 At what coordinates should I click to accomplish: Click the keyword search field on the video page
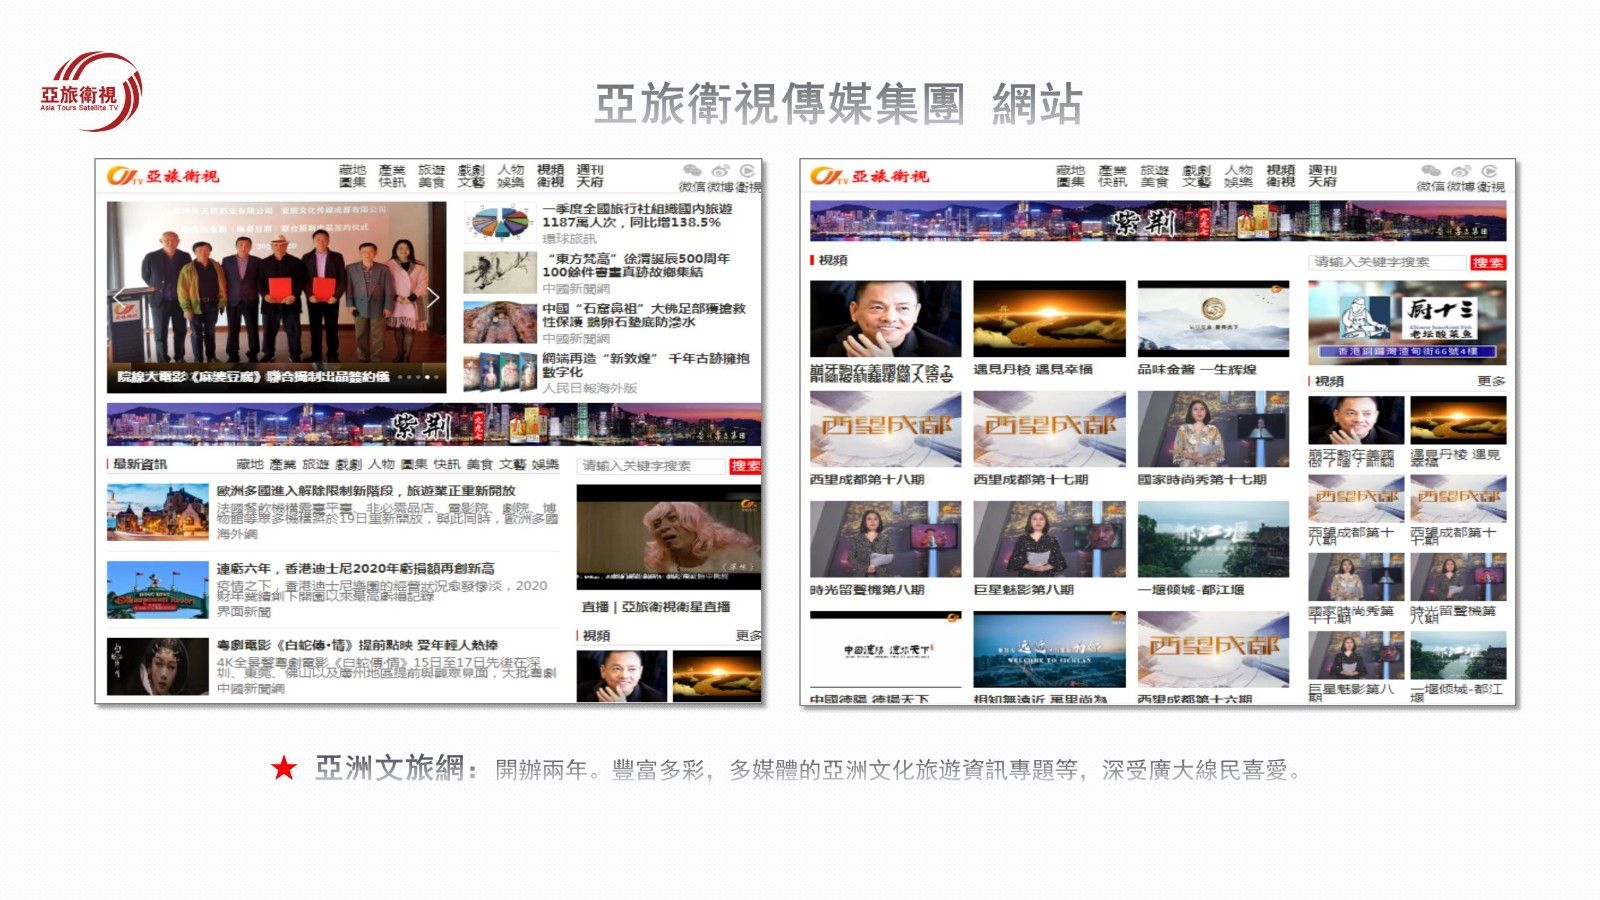(x=1388, y=262)
